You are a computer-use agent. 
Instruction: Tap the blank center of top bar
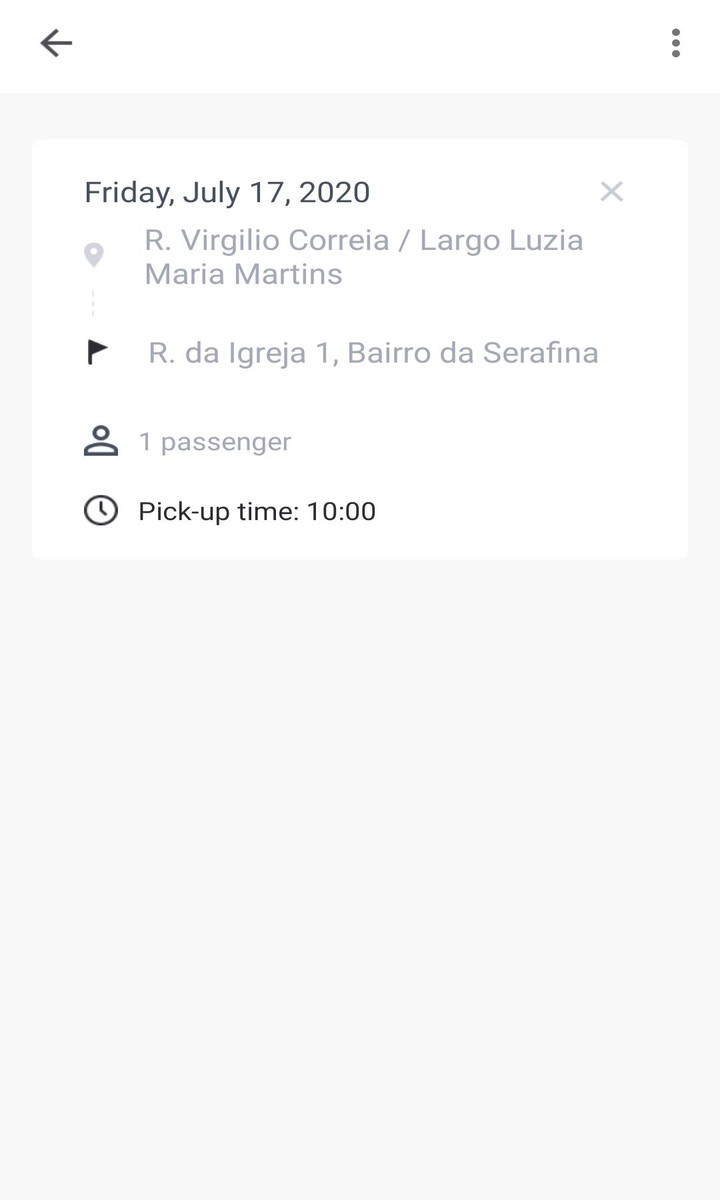coord(360,43)
